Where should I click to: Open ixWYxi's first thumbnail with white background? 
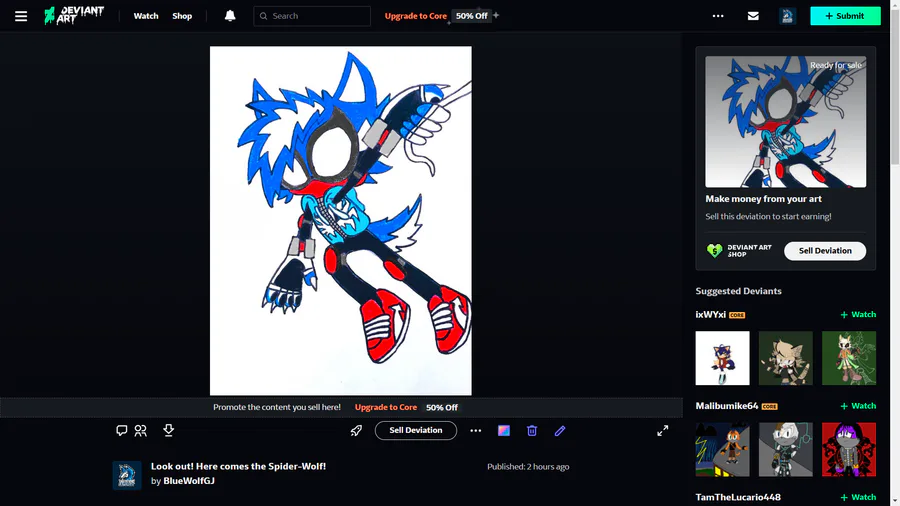pos(723,358)
